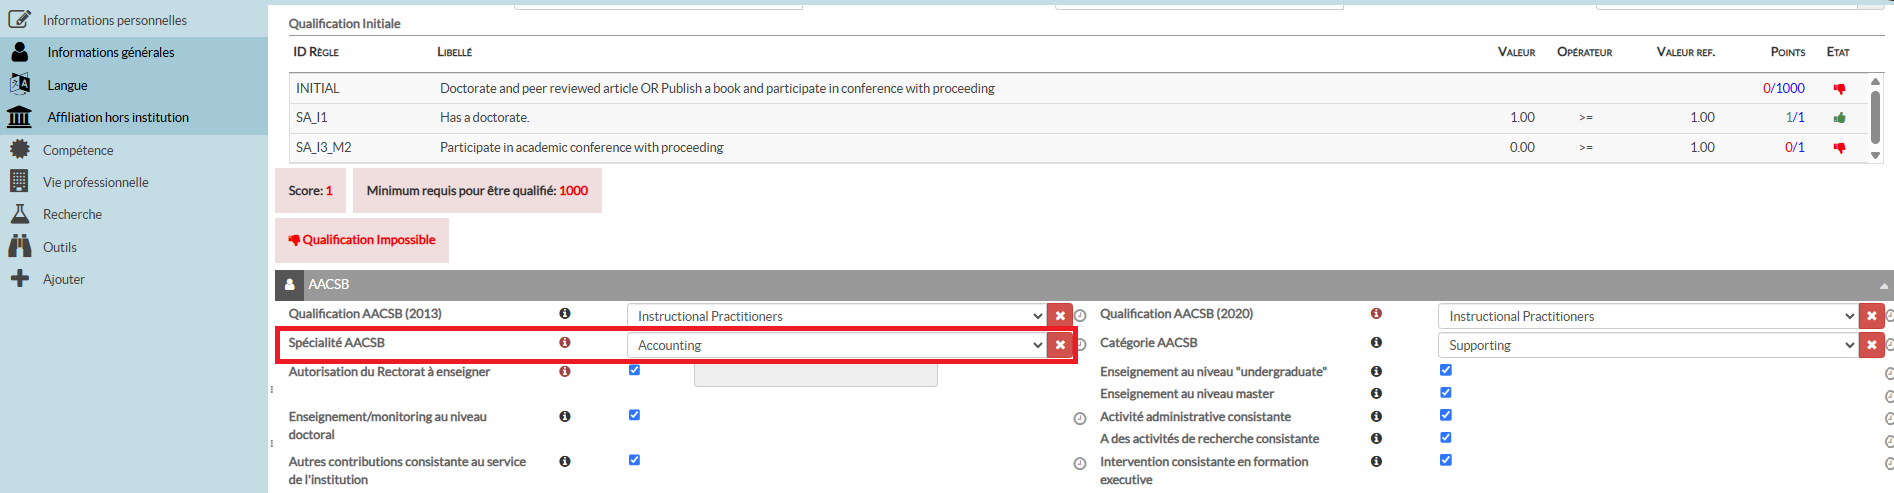Click the qualification table vertical scrollbar
Viewport: 1894px width, 493px height.
(x=1875, y=117)
